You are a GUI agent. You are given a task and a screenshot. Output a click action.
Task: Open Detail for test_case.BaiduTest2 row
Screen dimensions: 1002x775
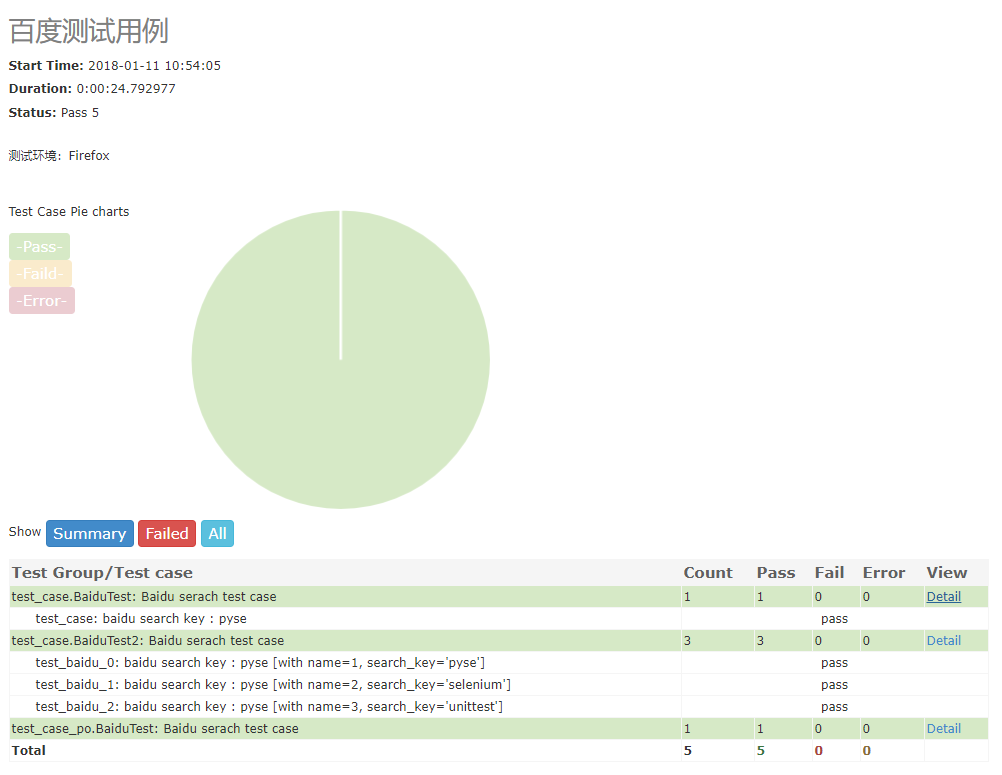[x=943, y=641]
